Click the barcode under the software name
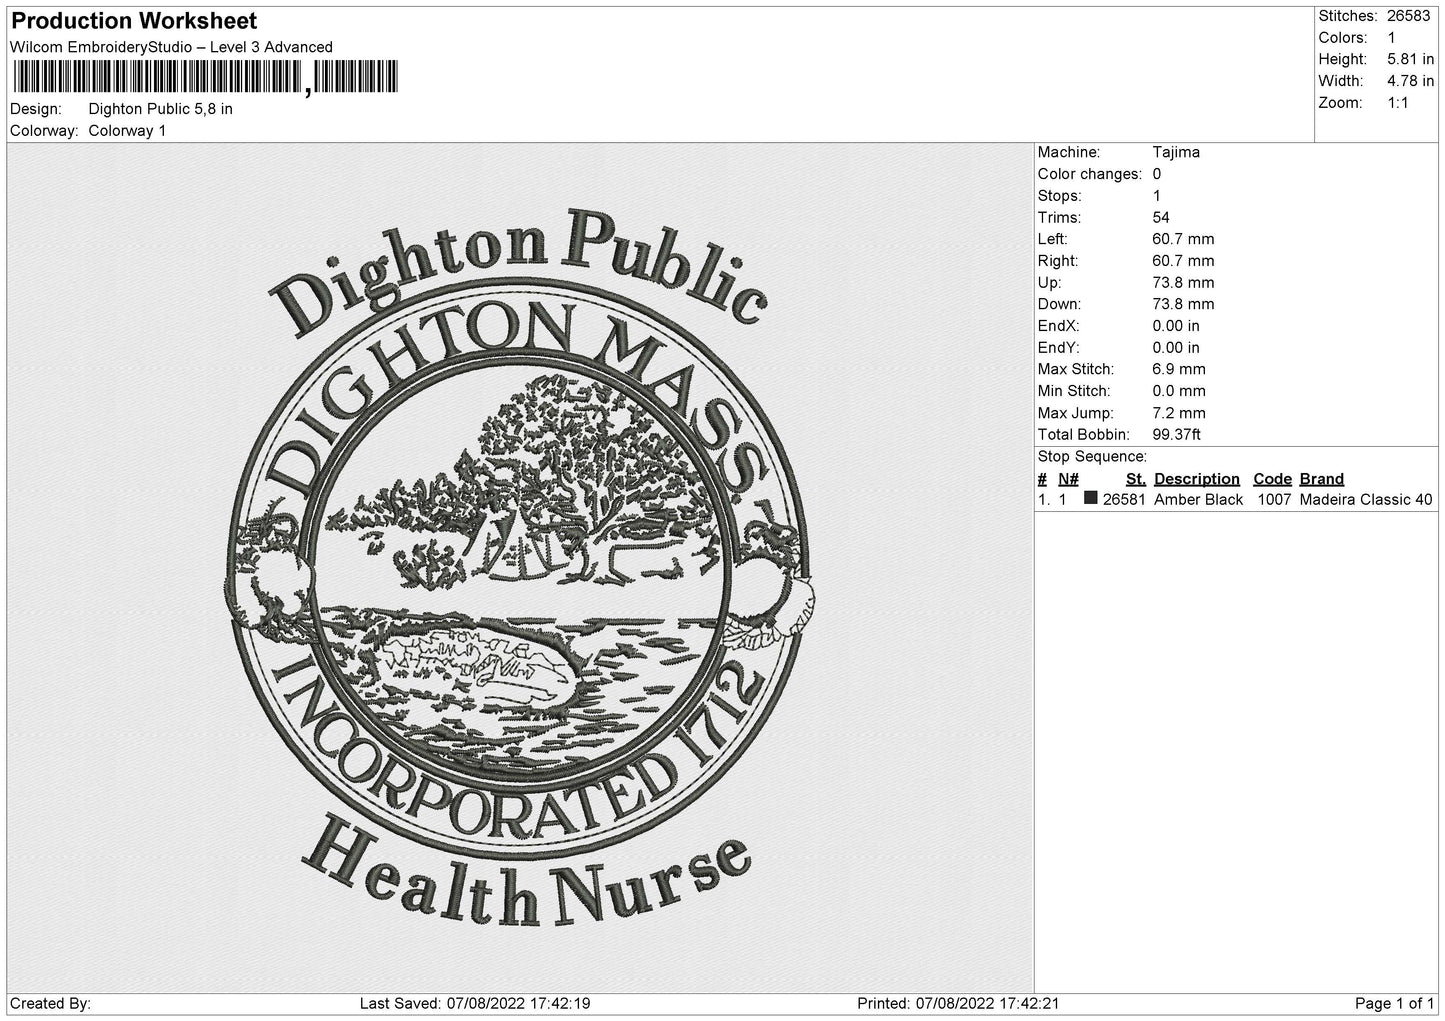The width and height of the screenshot is (1445, 1021). pyautogui.click(x=204, y=77)
